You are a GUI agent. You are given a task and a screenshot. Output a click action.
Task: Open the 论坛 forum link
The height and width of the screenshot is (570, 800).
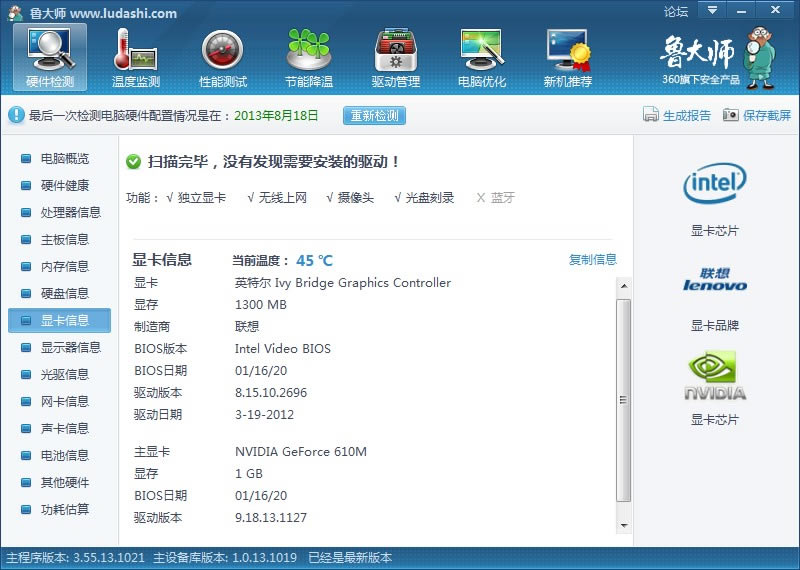[x=676, y=11]
